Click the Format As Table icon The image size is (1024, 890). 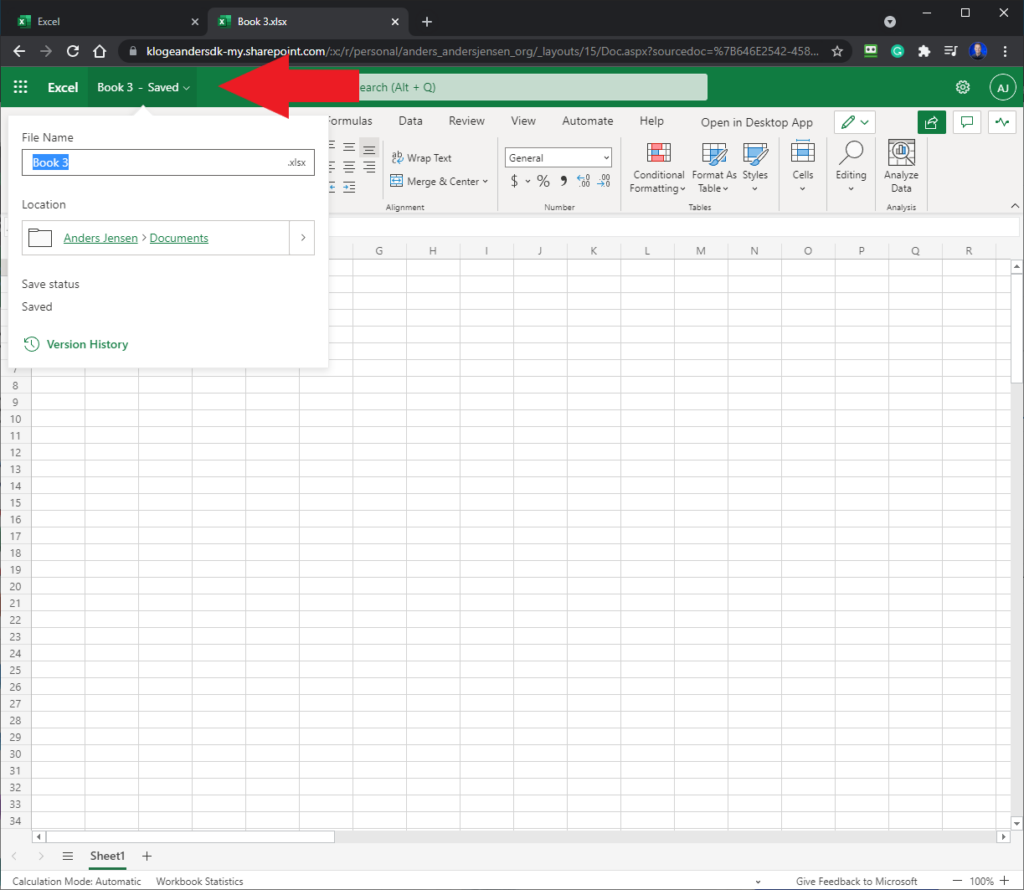click(714, 153)
